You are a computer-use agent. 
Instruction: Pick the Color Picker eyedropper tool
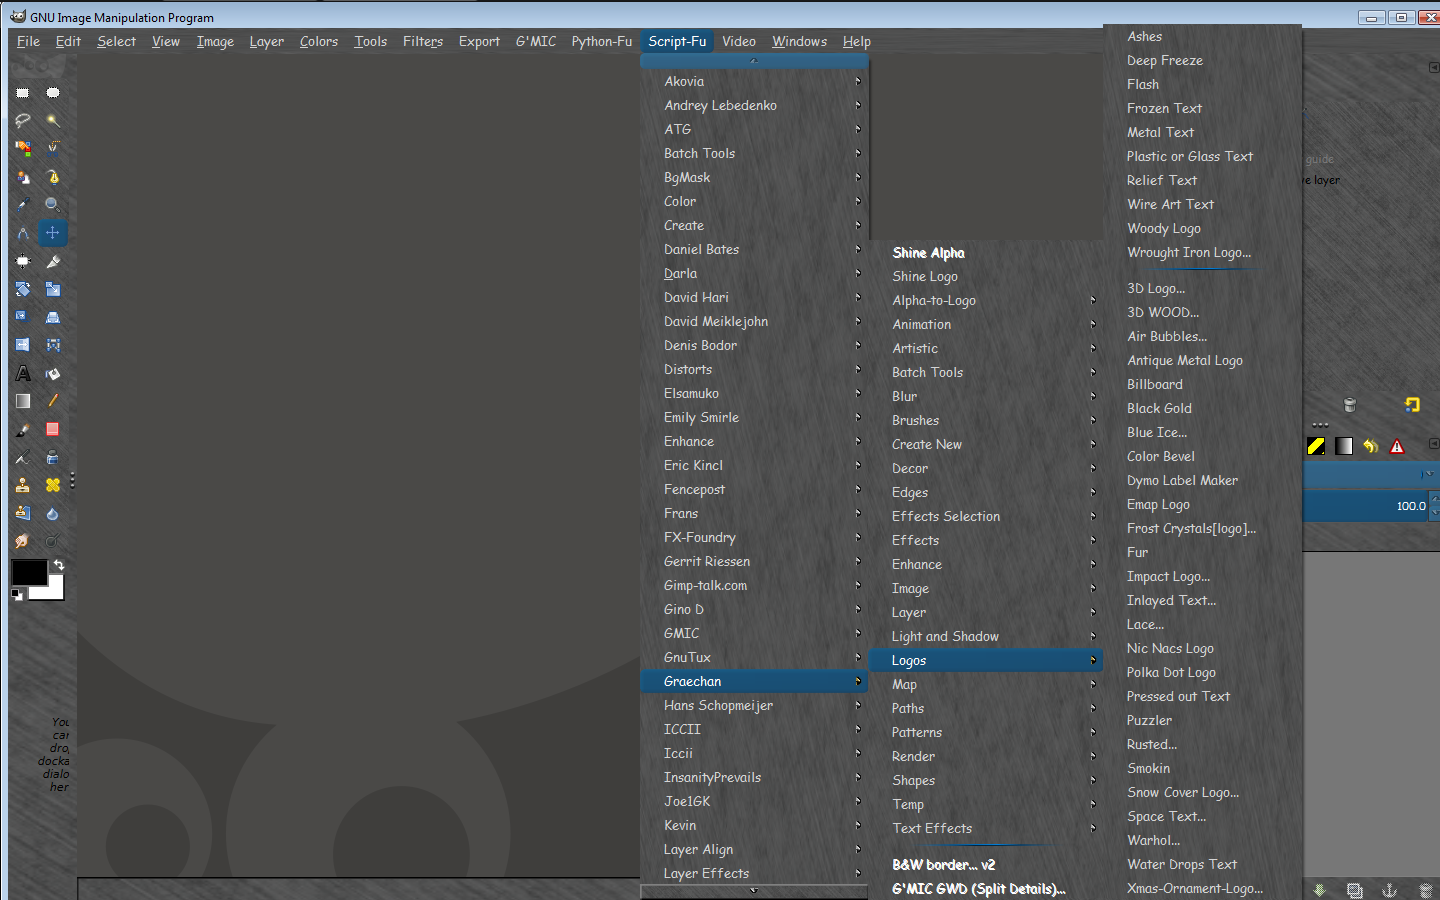click(x=23, y=205)
